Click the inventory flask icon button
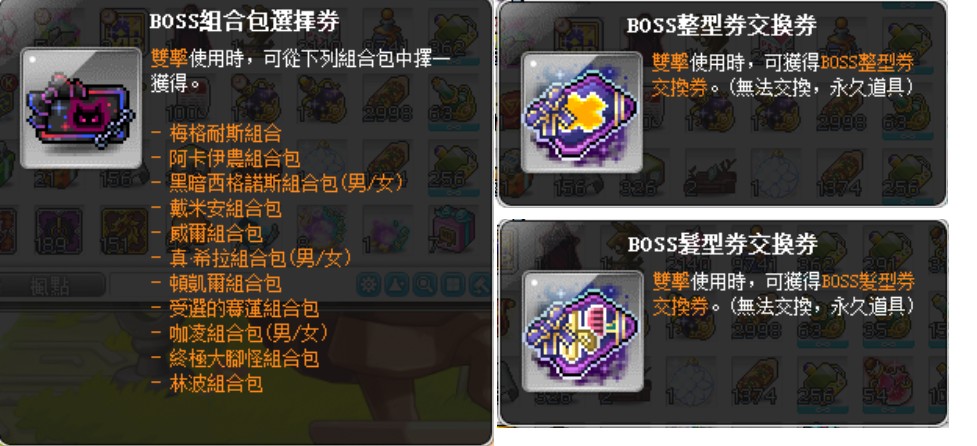This screenshot has width=977, height=446. [x=396, y=285]
